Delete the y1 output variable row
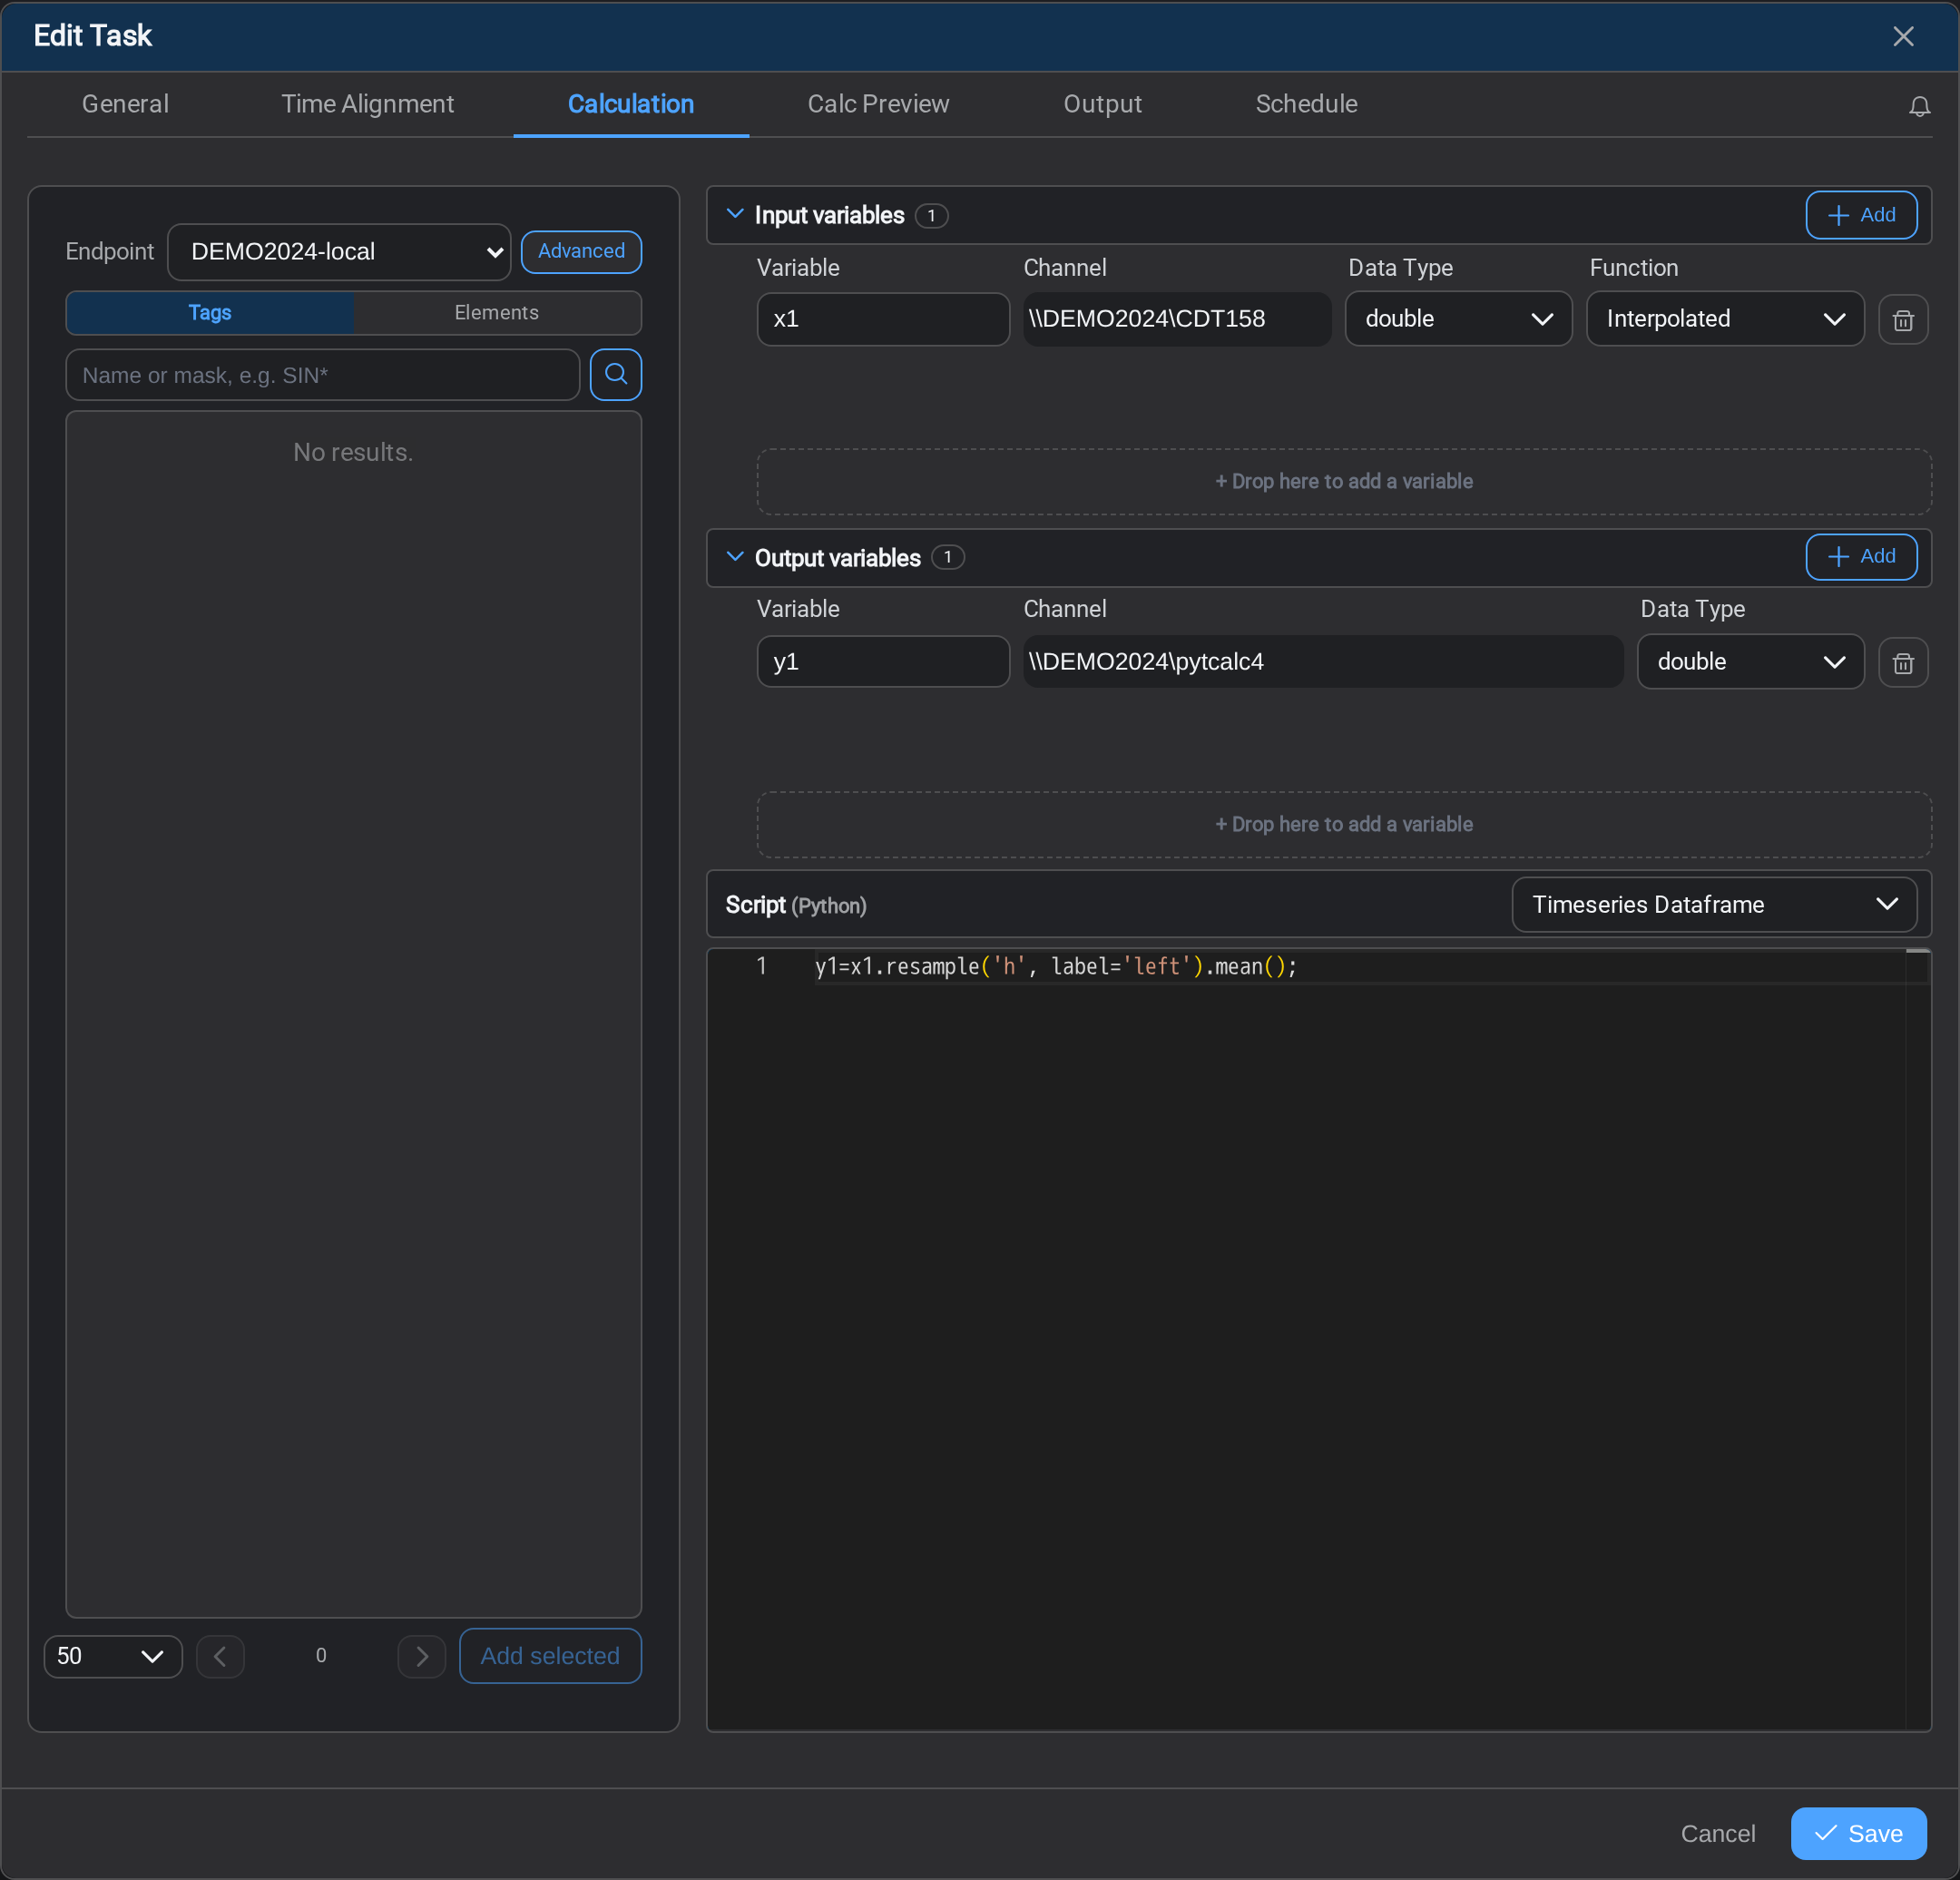 [1903, 663]
